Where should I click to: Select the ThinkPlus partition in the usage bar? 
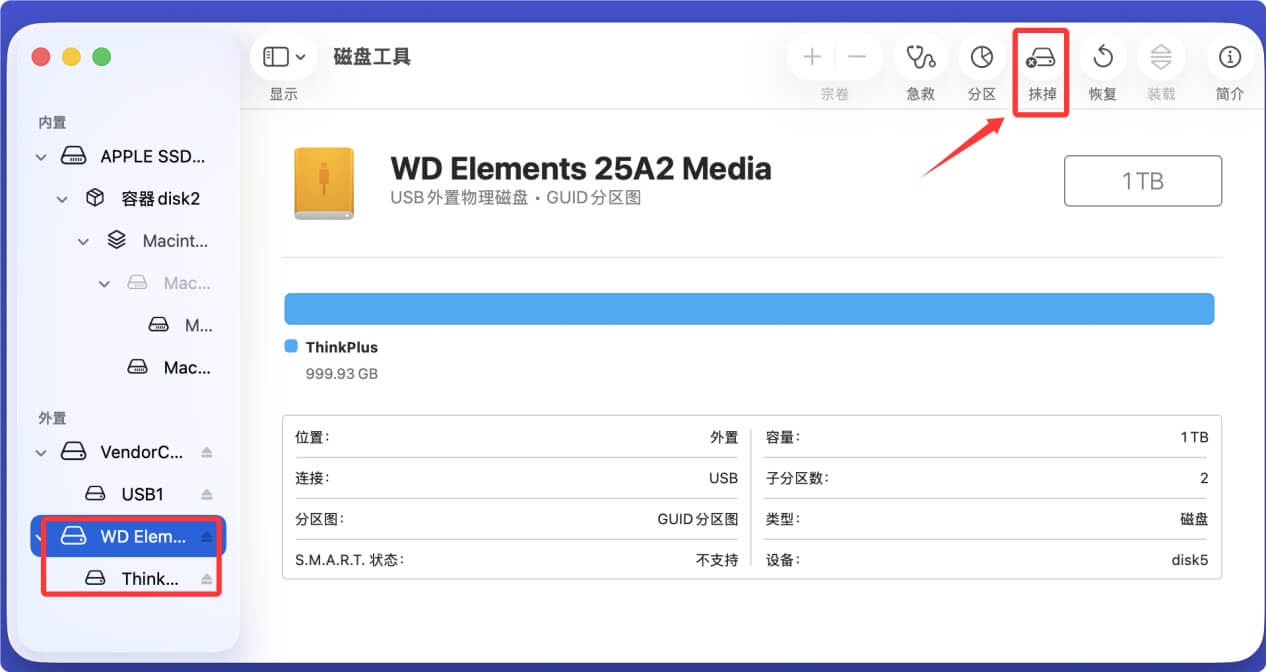click(x=749, y=308)
